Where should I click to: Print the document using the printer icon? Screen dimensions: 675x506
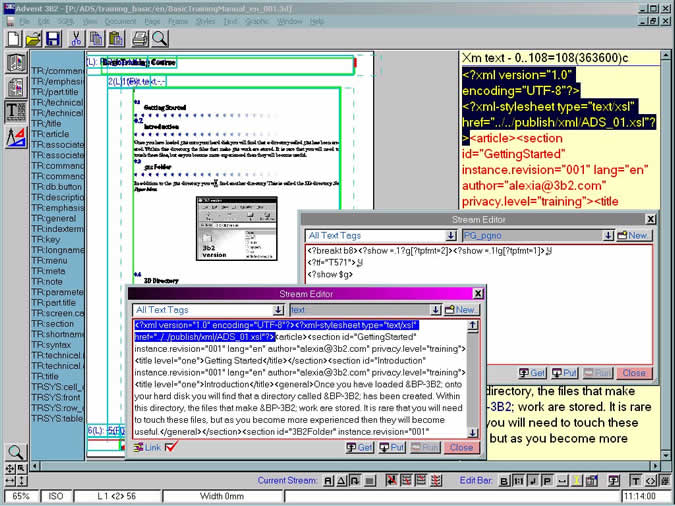(140, 39)
